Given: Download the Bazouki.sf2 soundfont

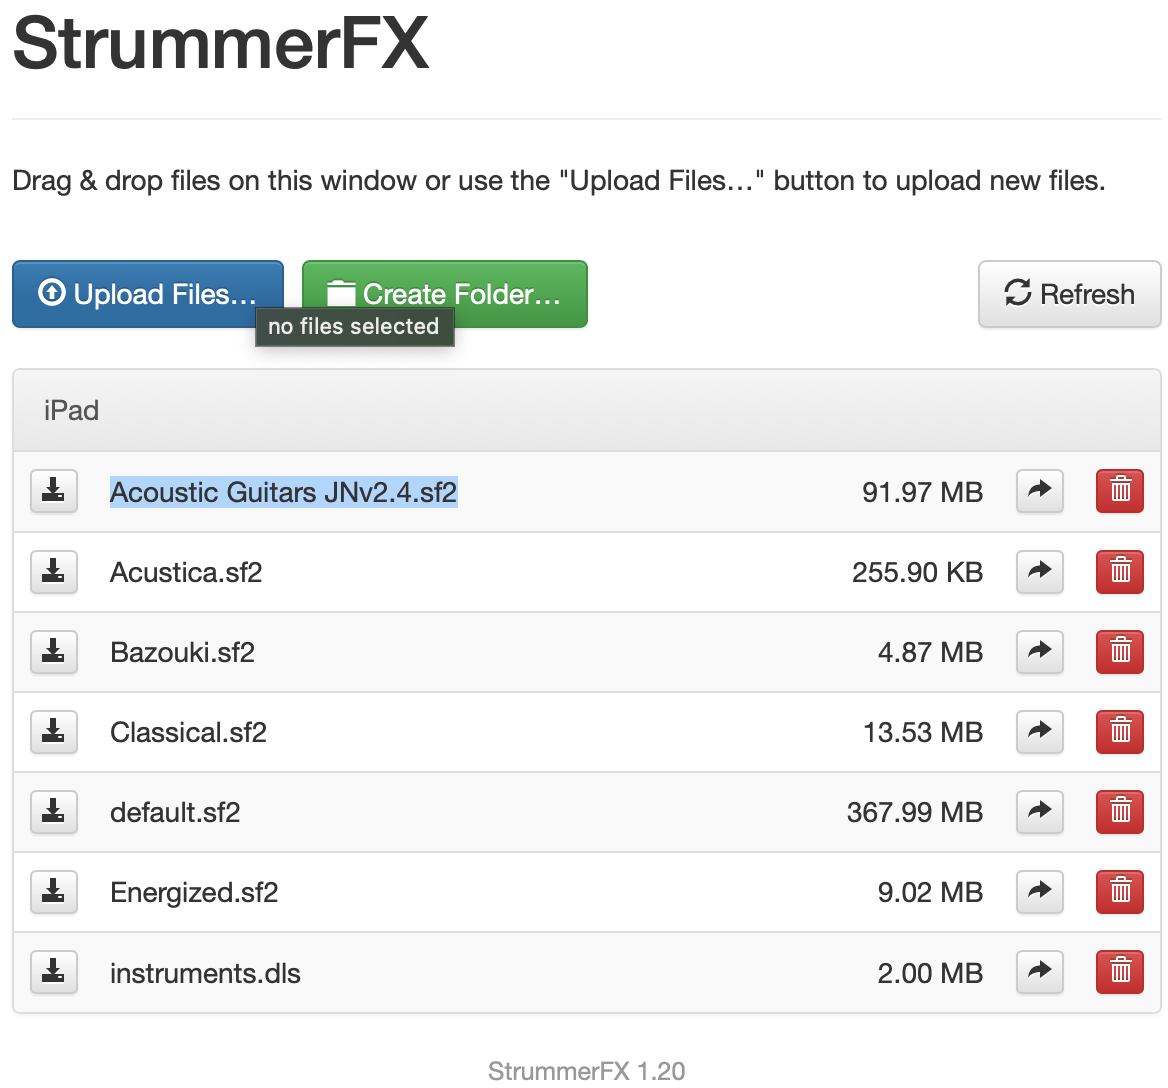Looking at the screenshot, I should click(54, 651).
